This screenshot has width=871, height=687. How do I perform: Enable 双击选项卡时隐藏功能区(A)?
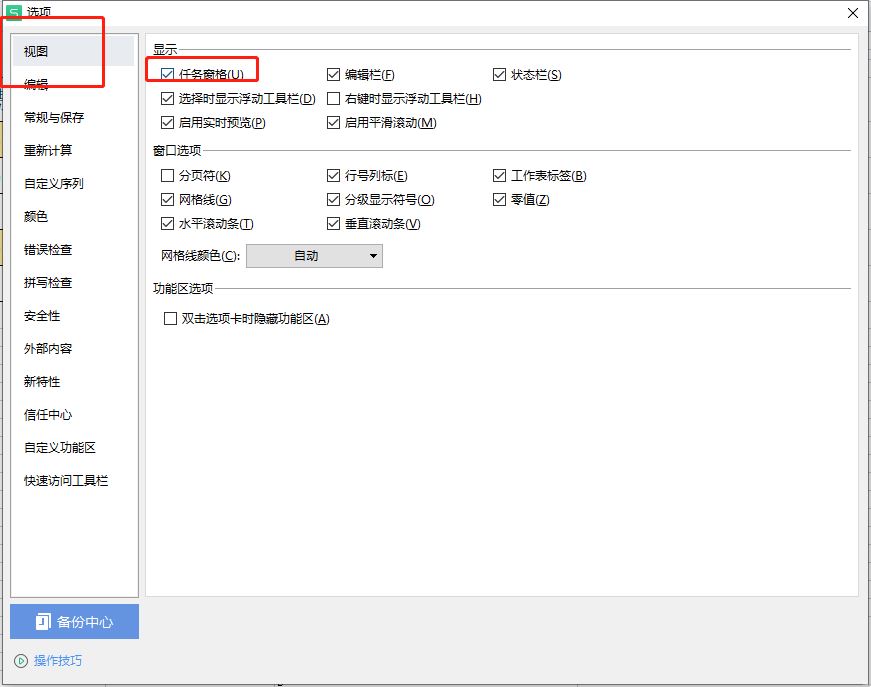(170, 319)
